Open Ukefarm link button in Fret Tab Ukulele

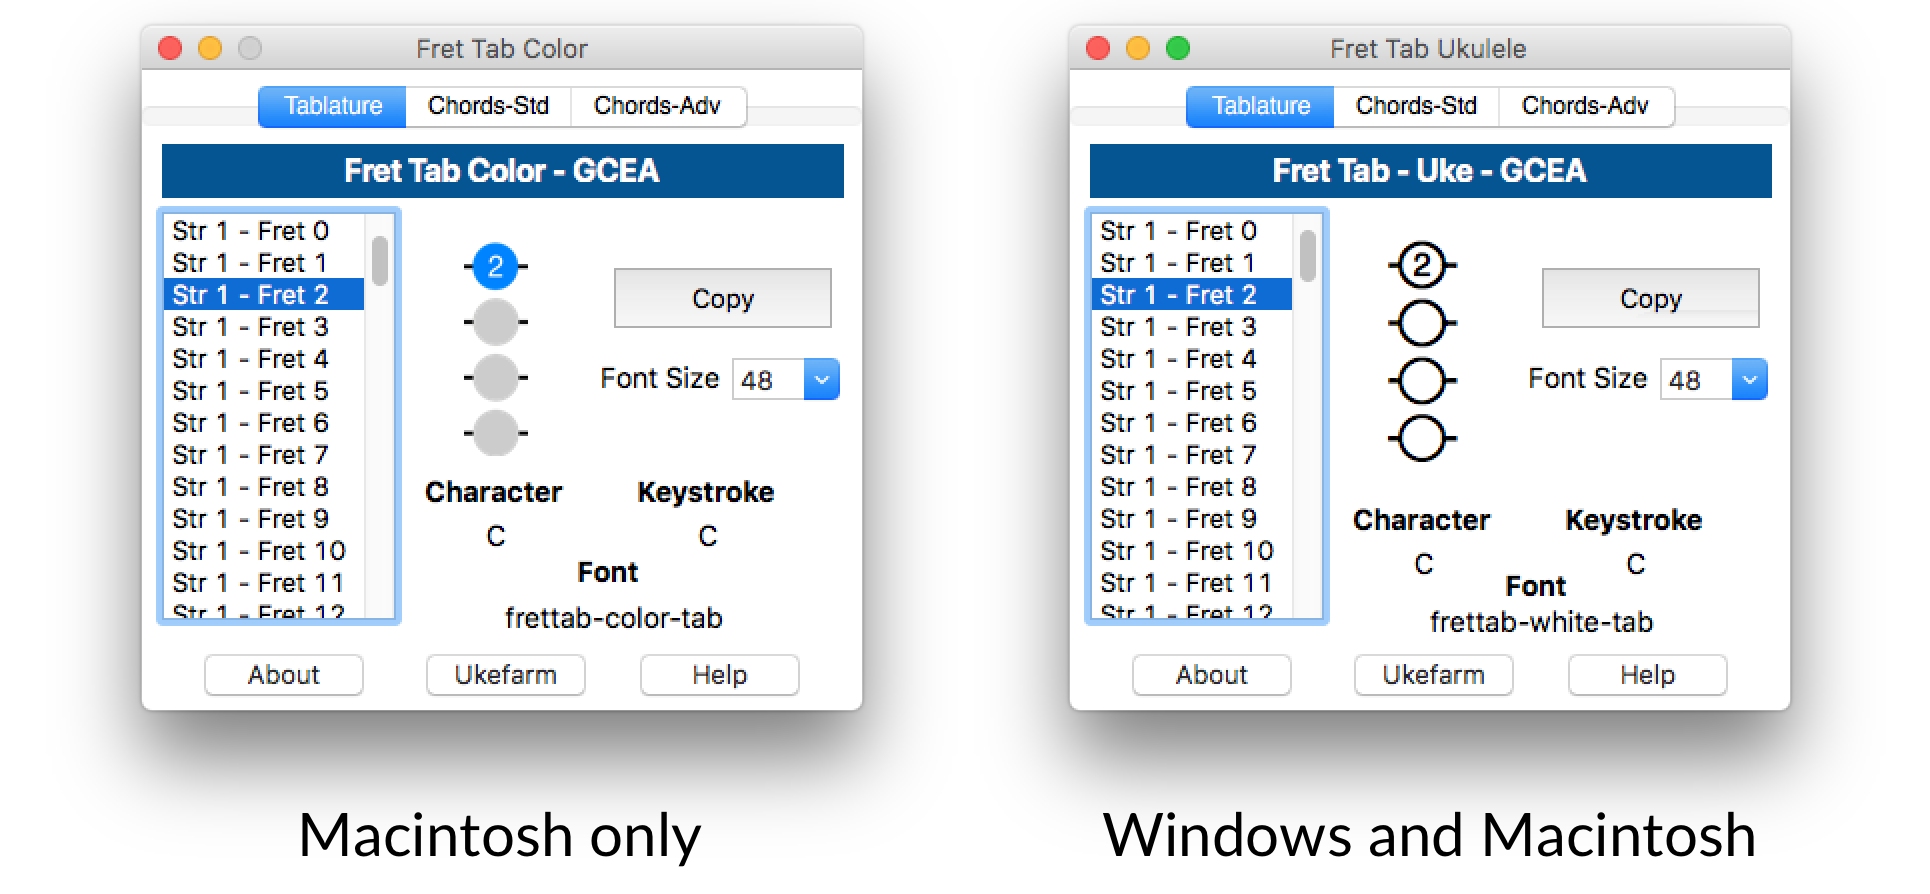point(1433,675)
